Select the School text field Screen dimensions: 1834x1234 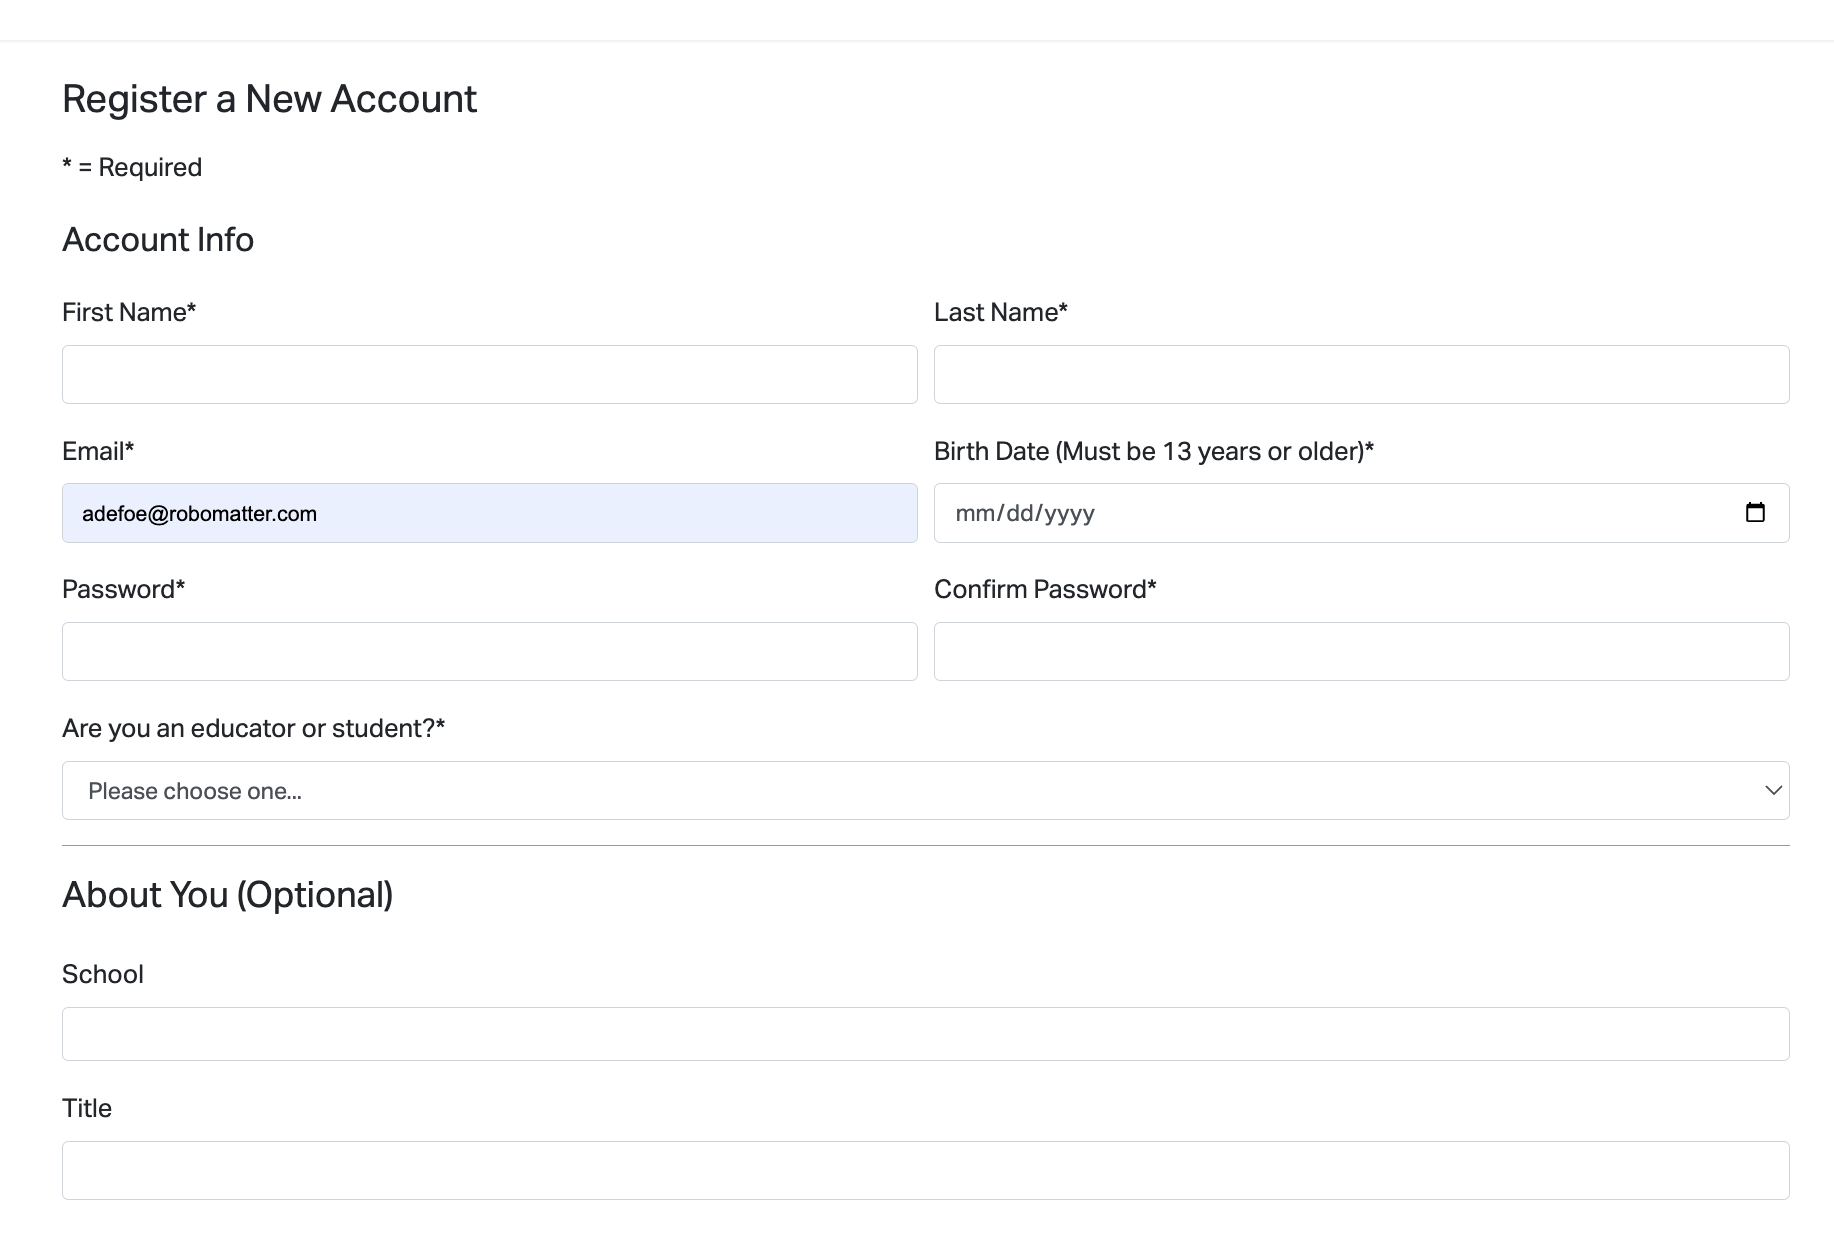[x=924, y=1034]
